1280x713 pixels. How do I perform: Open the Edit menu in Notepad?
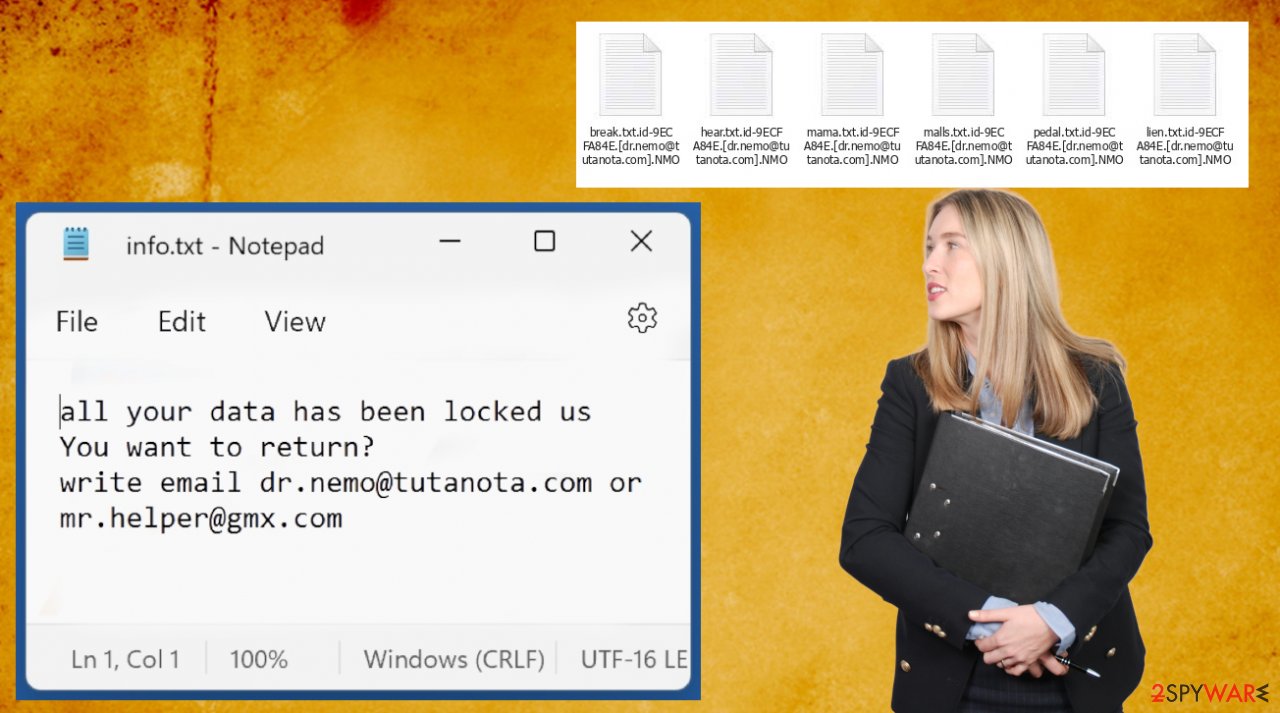point(182,322)
